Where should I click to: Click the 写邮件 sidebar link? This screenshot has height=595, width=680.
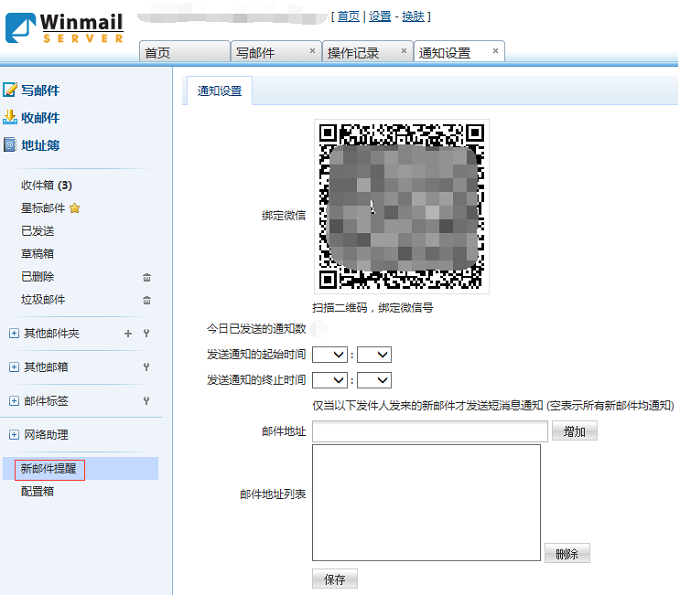coord(40,90)
